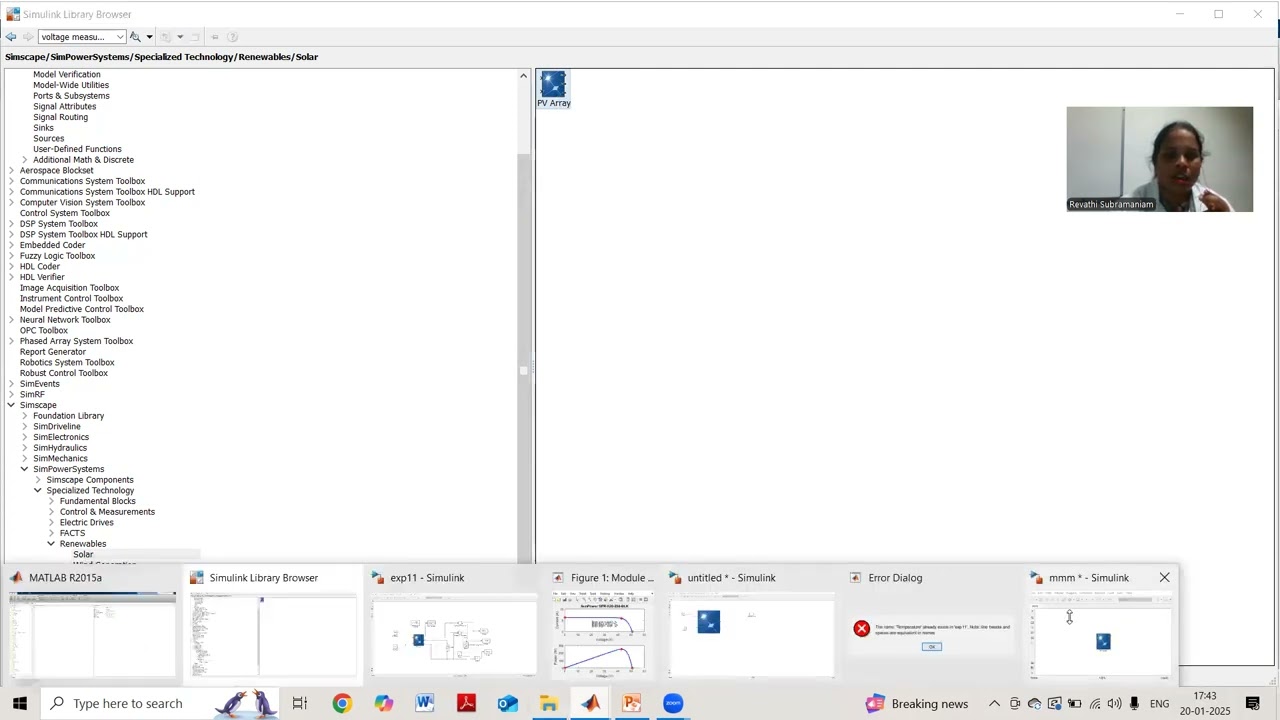Open the voltage measurement search combo box
Screen dimensions: 1280x720
[x=82, y=37]
